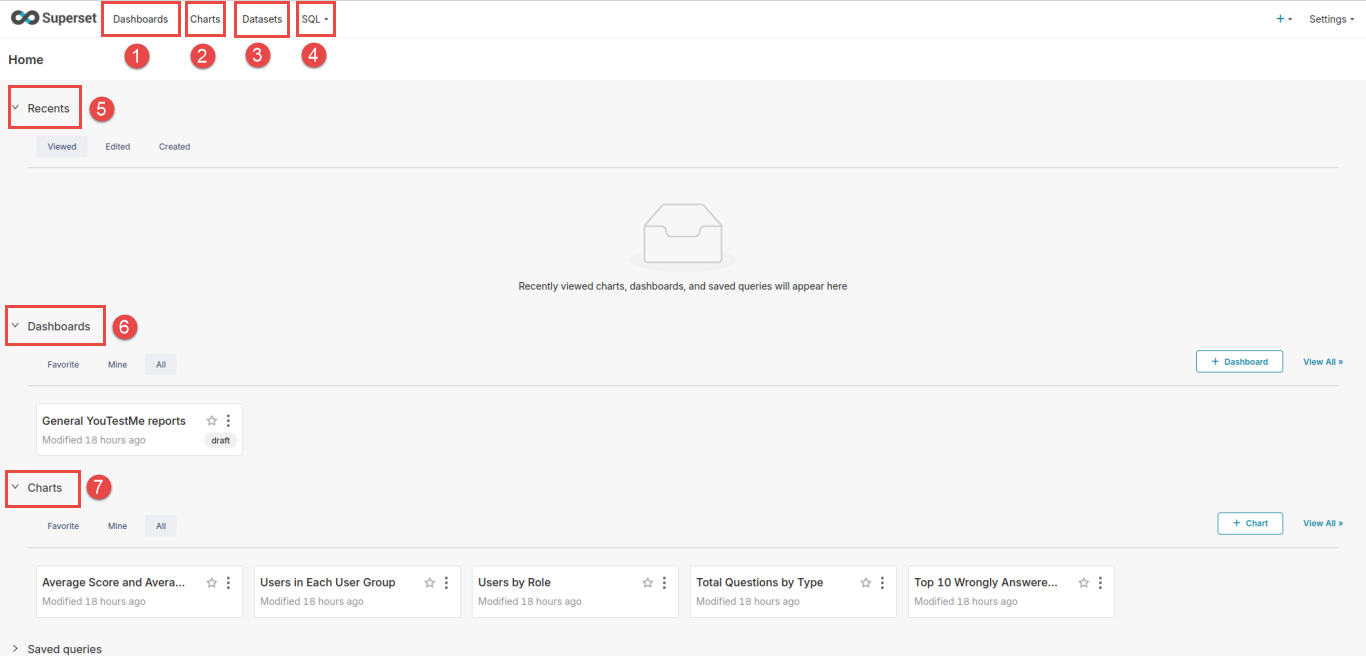Open three-dot menu for General YouTestMe reports

[x=228, y=421]
